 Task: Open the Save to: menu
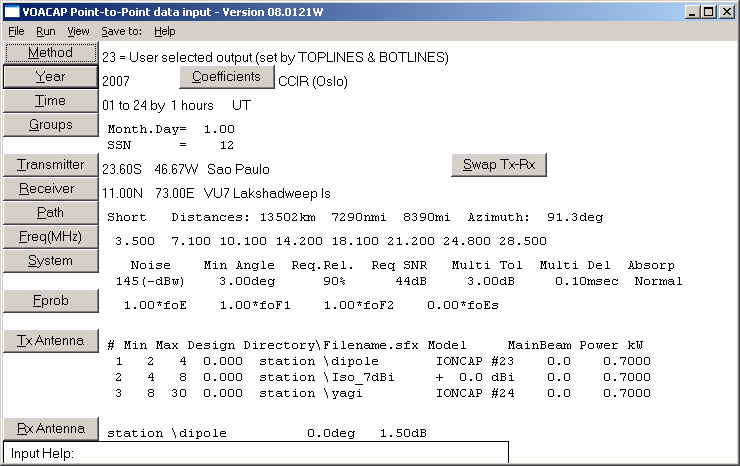[x=121, y=31]
